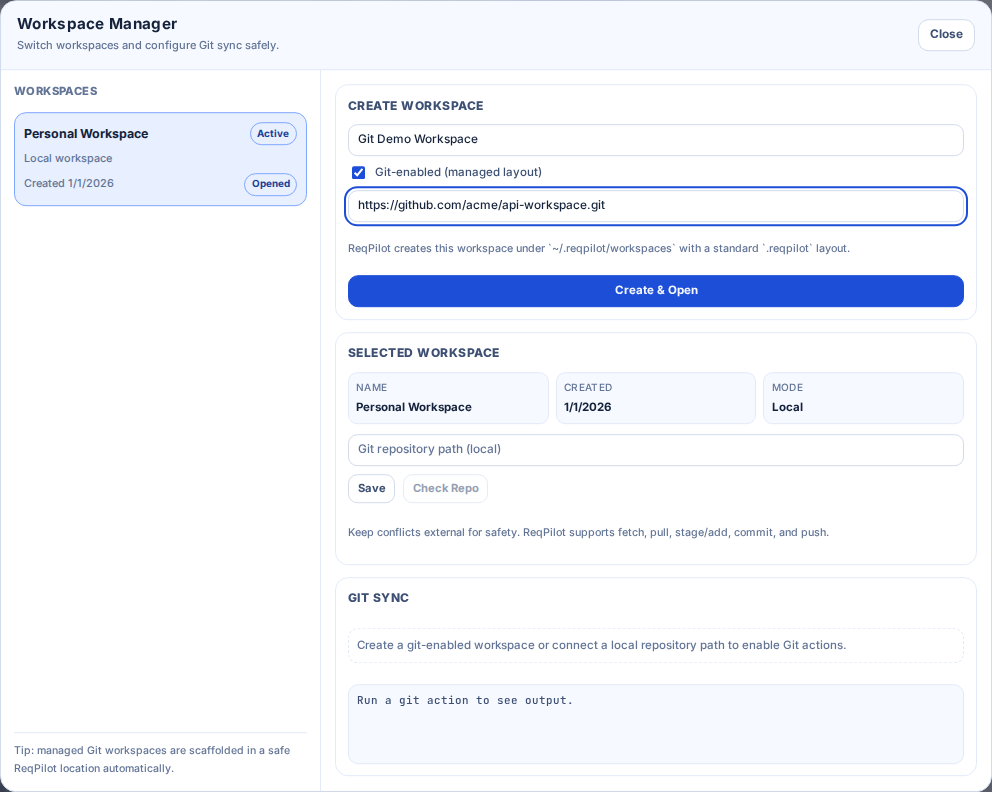This screenshot has height=792, width=992.
Task: Open the WORKSPACES panel header
Action: (x=57, y=91)
